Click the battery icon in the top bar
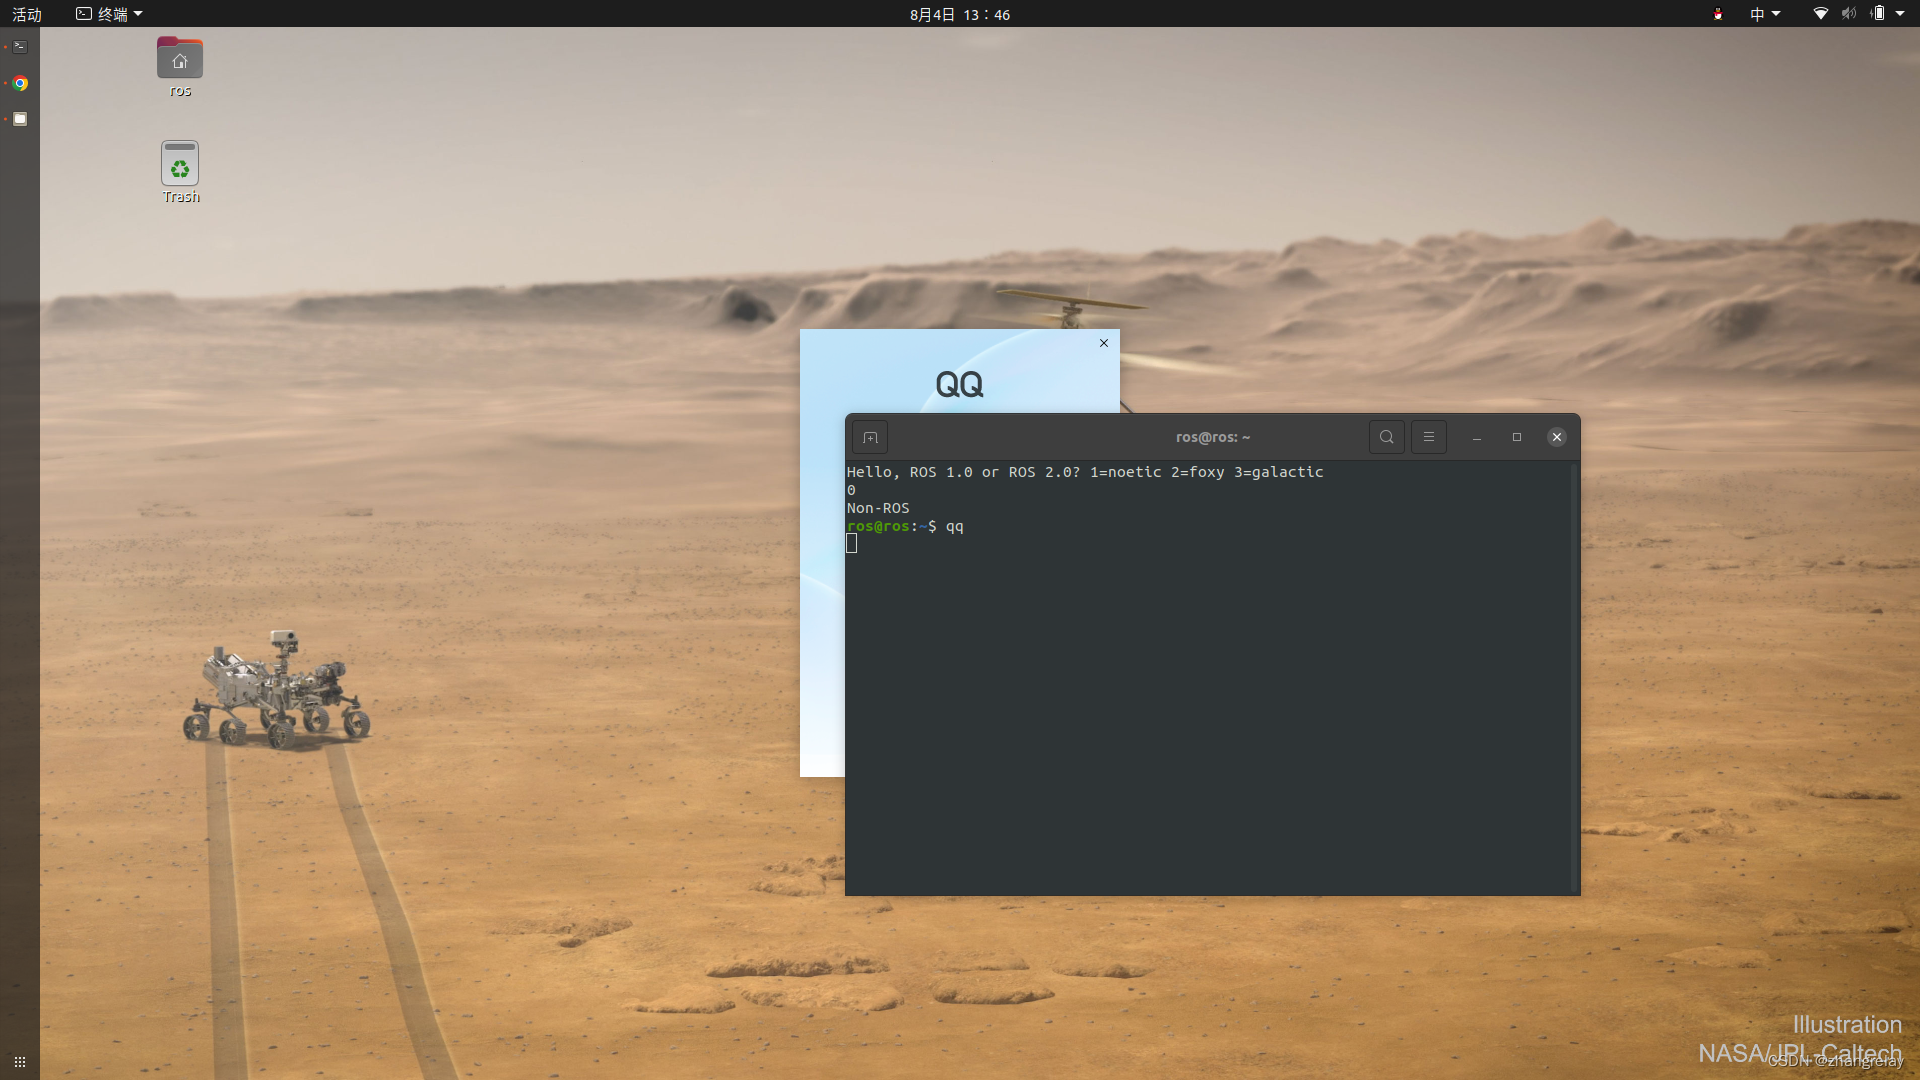 click(x=1879, y=14)
